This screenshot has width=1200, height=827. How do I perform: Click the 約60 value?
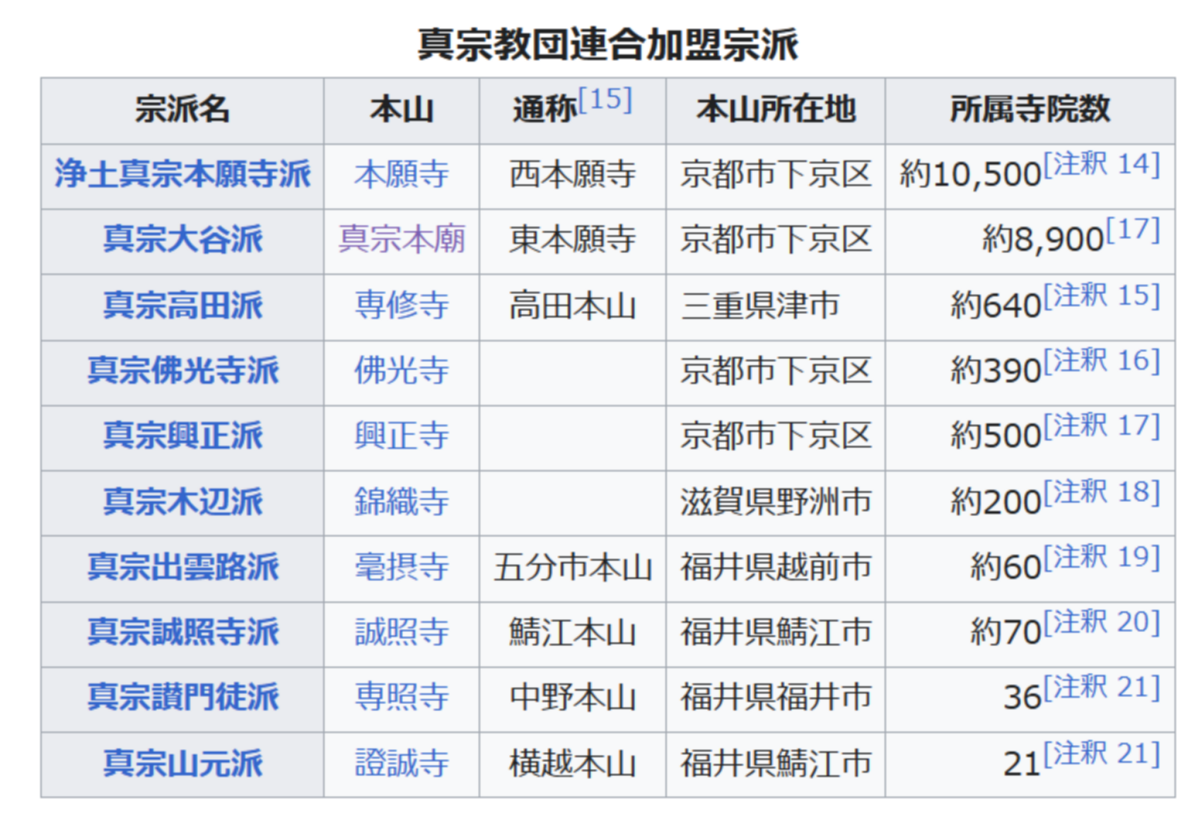(1006, 567)
